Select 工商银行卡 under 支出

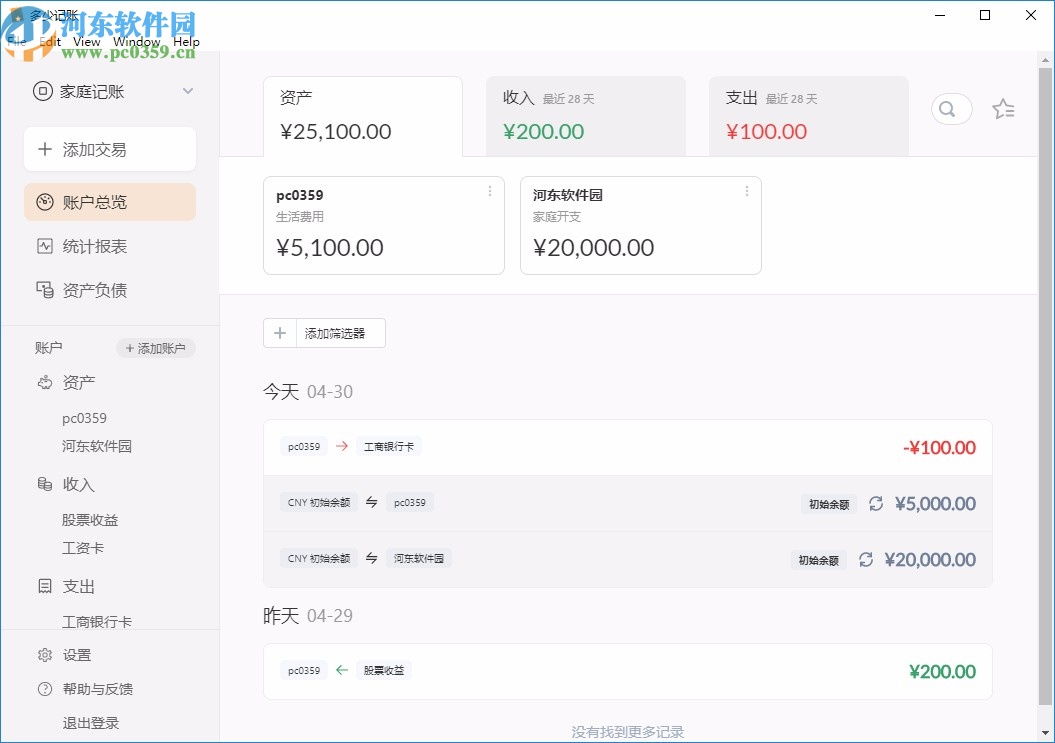click(97, 621)
